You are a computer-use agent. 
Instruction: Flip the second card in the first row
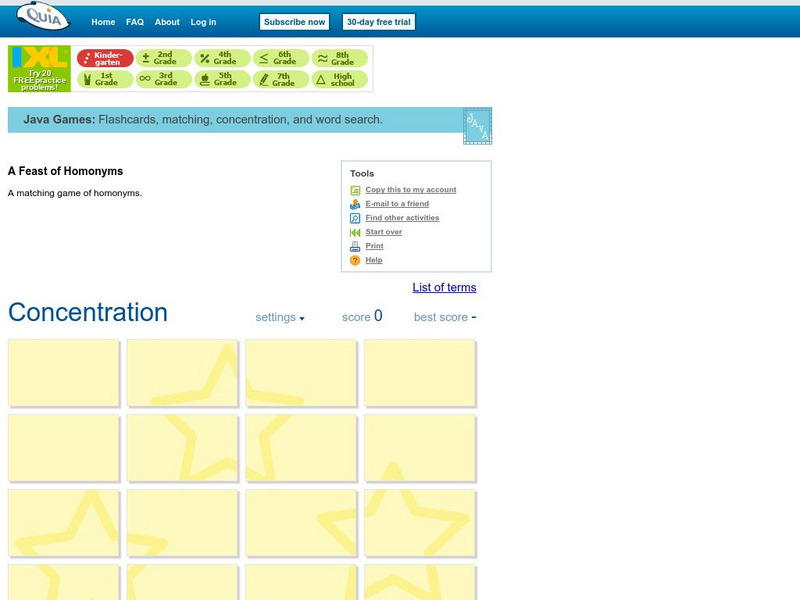pos(183,373)
